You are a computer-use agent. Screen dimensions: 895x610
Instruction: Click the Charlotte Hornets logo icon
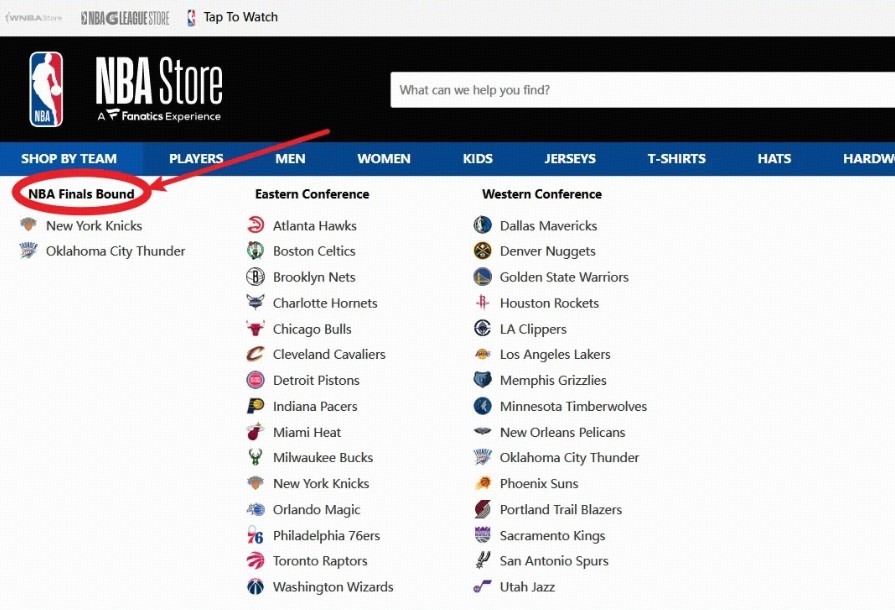point(255,302)
